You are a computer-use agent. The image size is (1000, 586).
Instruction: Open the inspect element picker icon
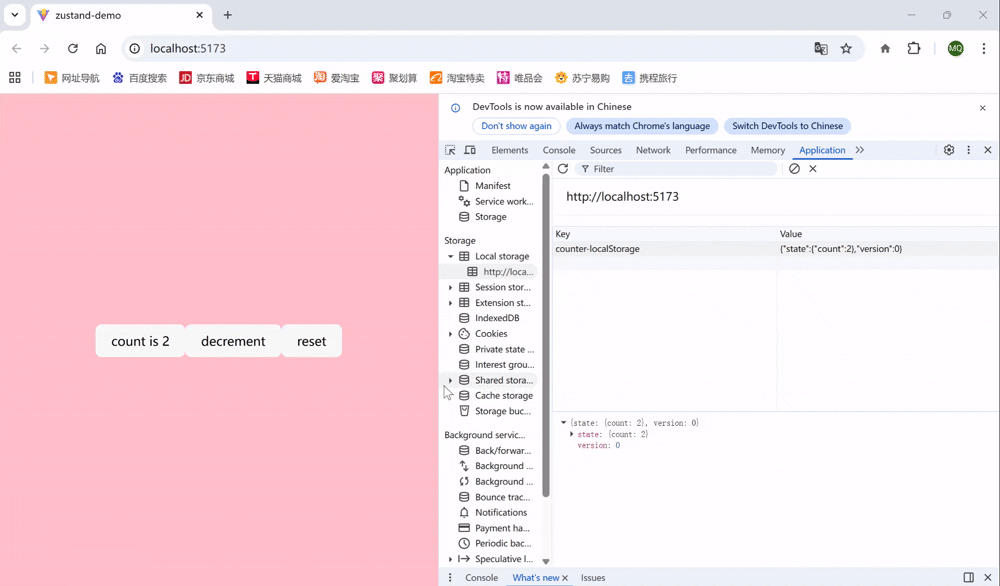coord(449,149)
